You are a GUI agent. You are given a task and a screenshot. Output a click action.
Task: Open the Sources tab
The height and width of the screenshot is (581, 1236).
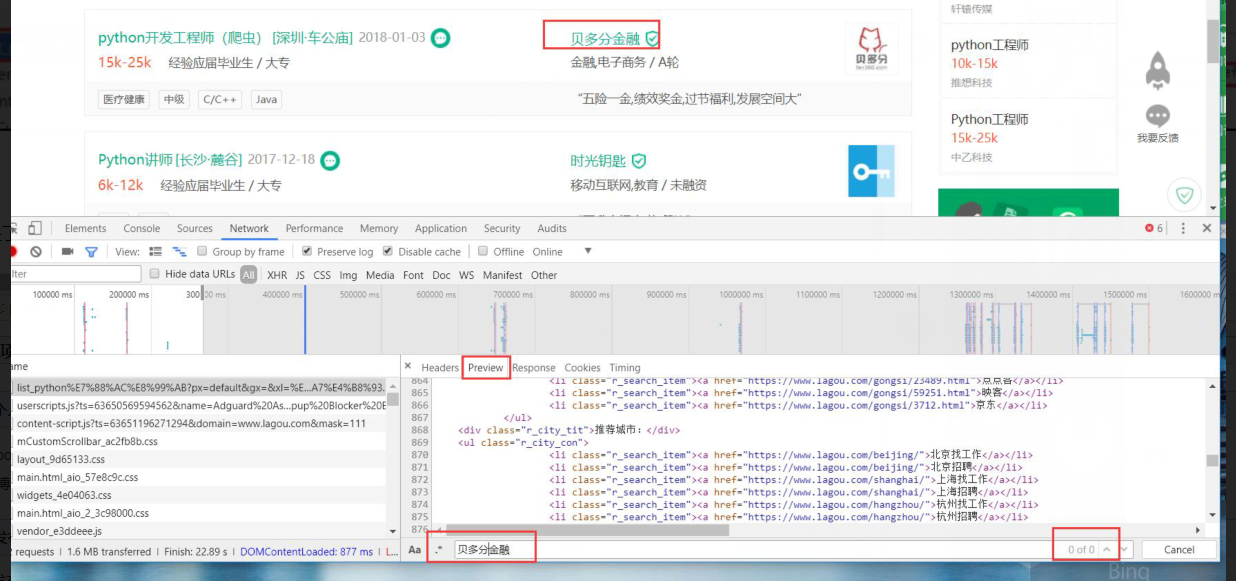click(x=195, y=228)
